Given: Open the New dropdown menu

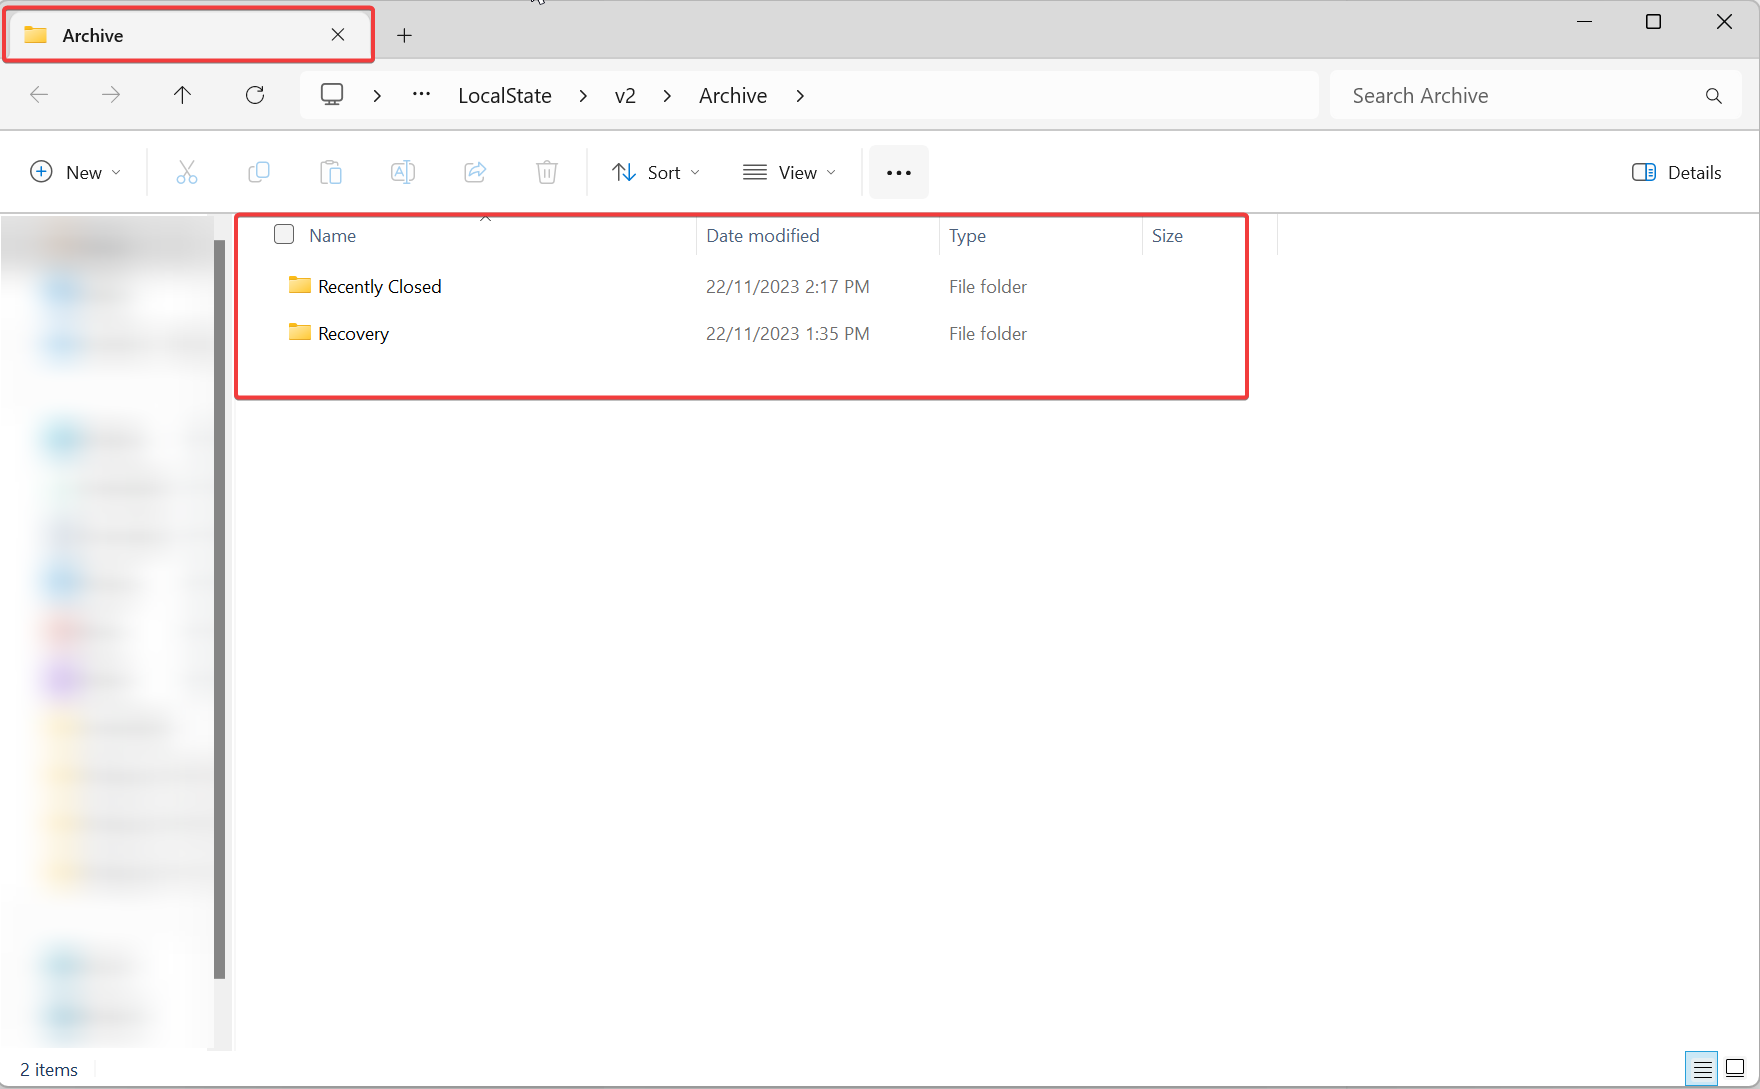Looking at the screenshot, I should 76,172.
